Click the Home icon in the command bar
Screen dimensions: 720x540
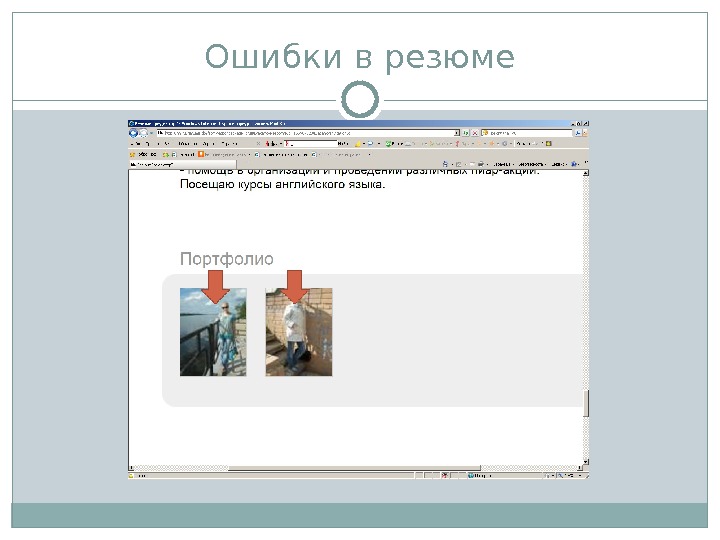click(445, 164)
